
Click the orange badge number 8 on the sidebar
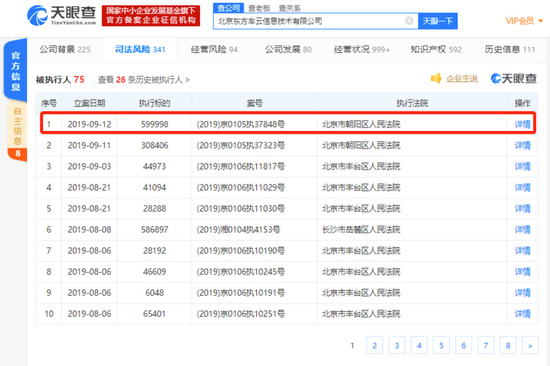tap(18, 153)
